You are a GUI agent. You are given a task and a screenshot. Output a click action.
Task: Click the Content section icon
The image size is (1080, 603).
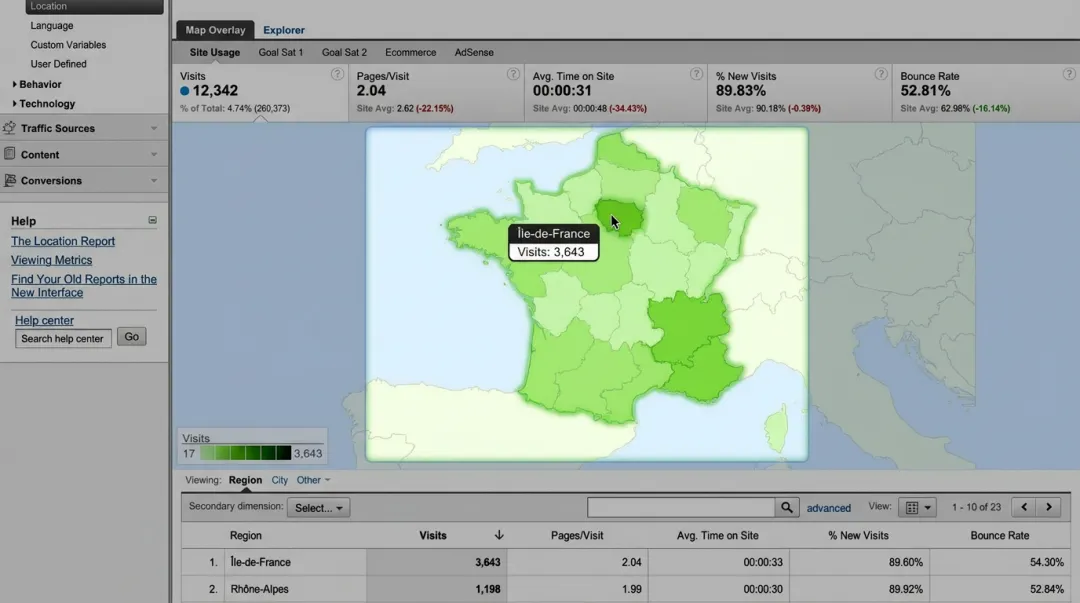[10, 154]
